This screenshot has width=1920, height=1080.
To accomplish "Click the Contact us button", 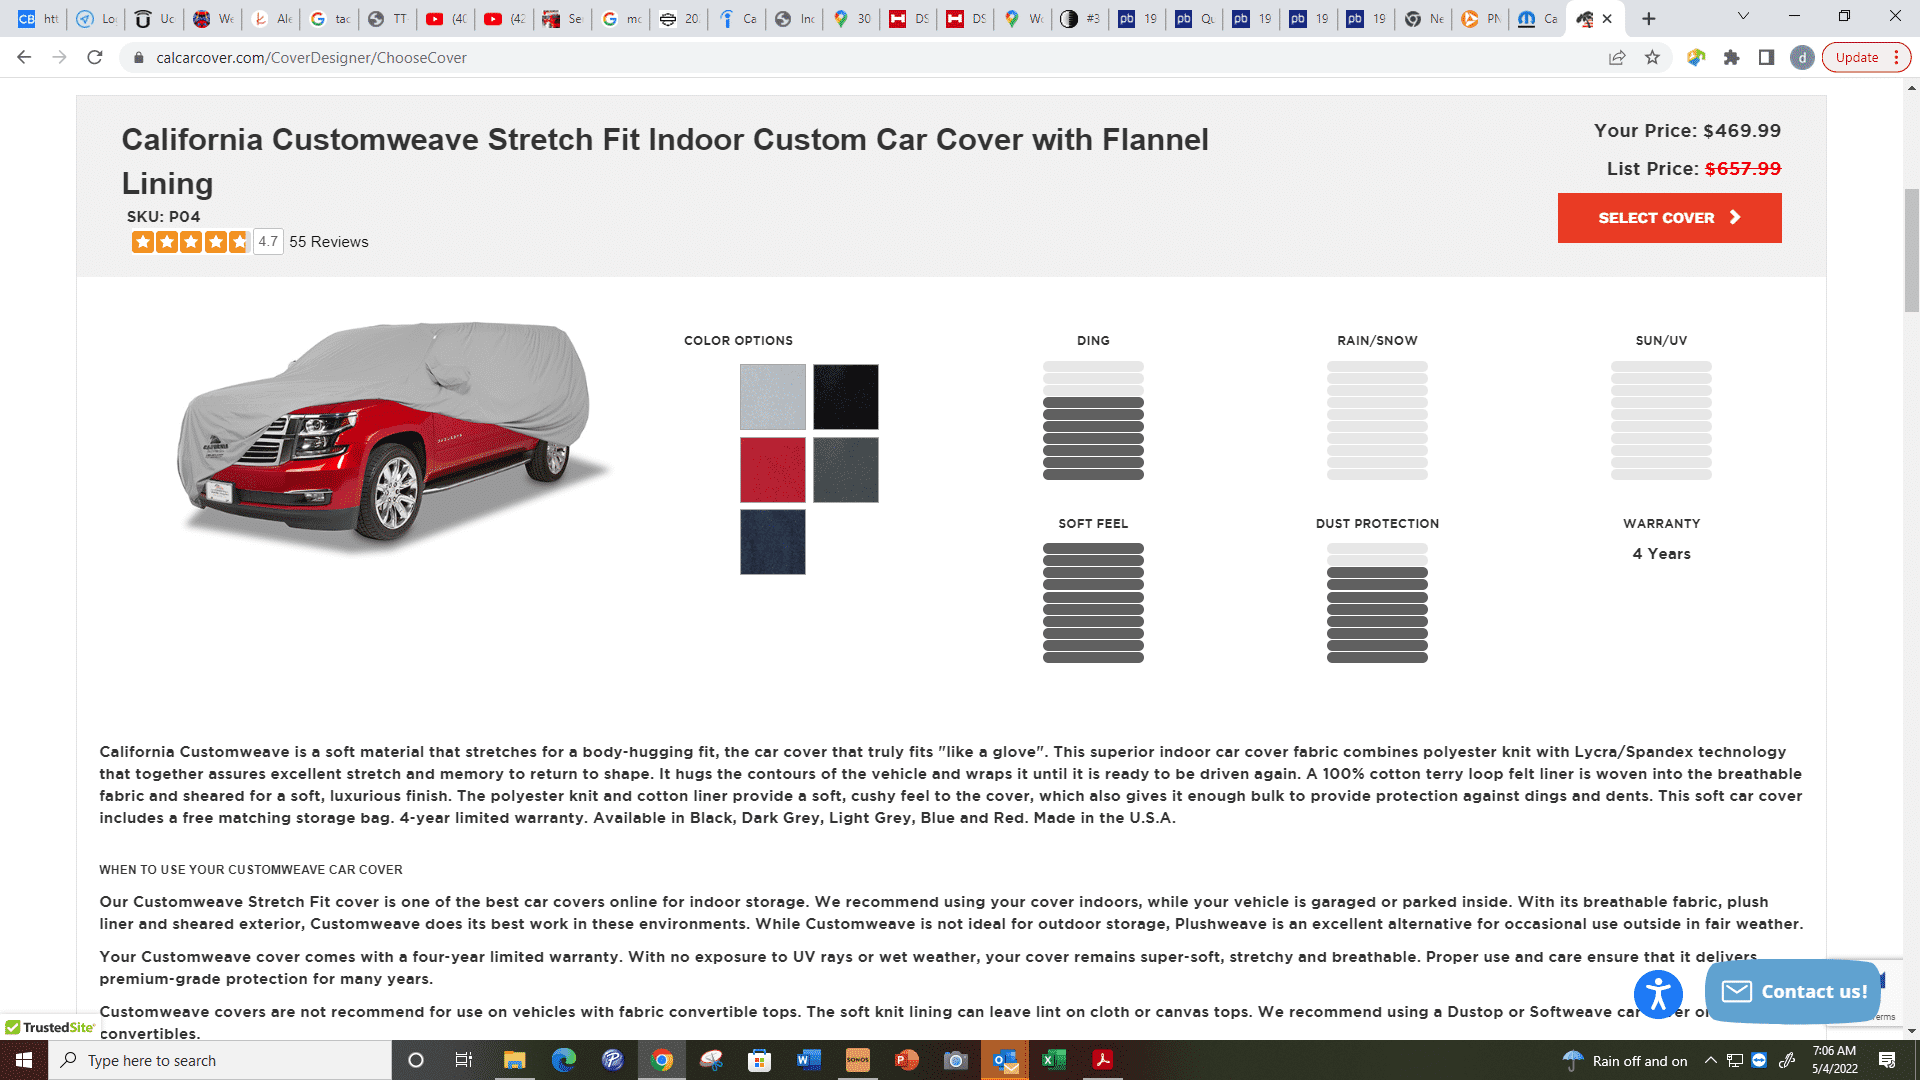I will click(x=1793, y=992).
